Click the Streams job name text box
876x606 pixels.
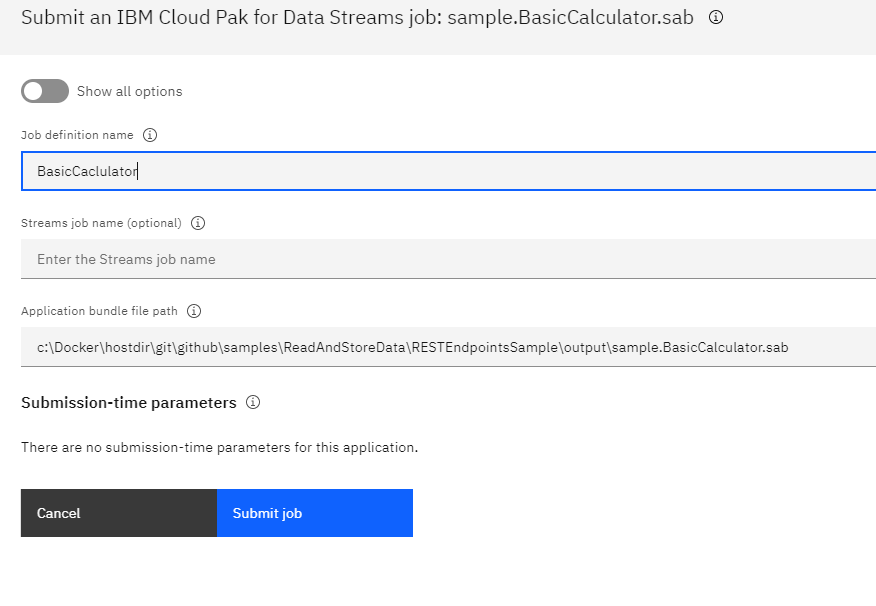coord(448,259)
